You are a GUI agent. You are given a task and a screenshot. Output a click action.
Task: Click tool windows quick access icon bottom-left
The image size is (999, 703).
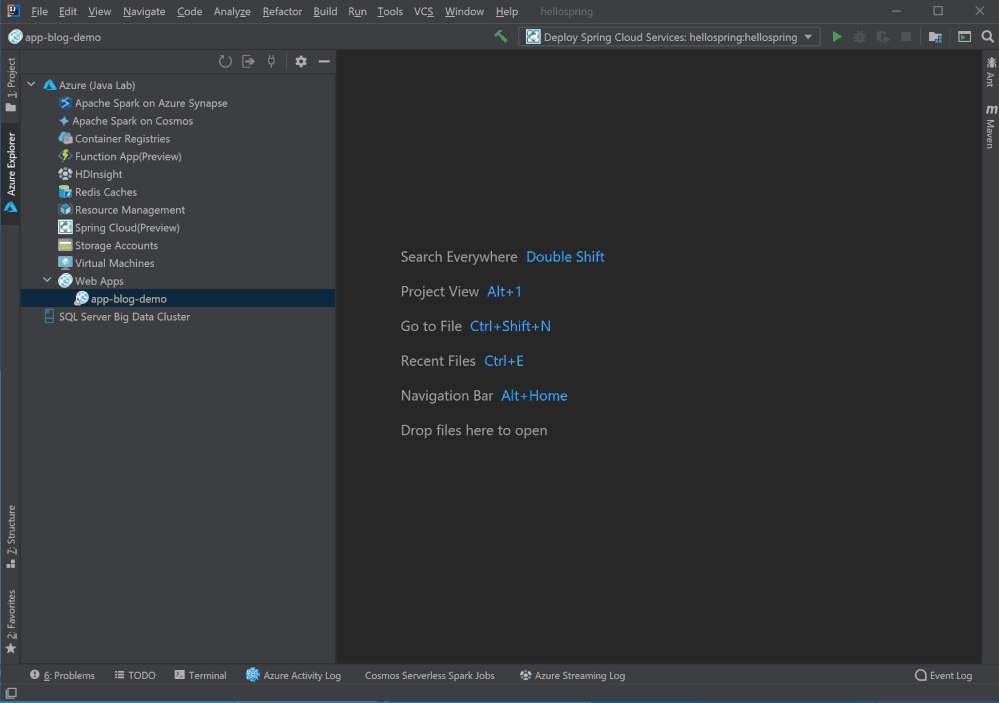click(x=11, y=693)
